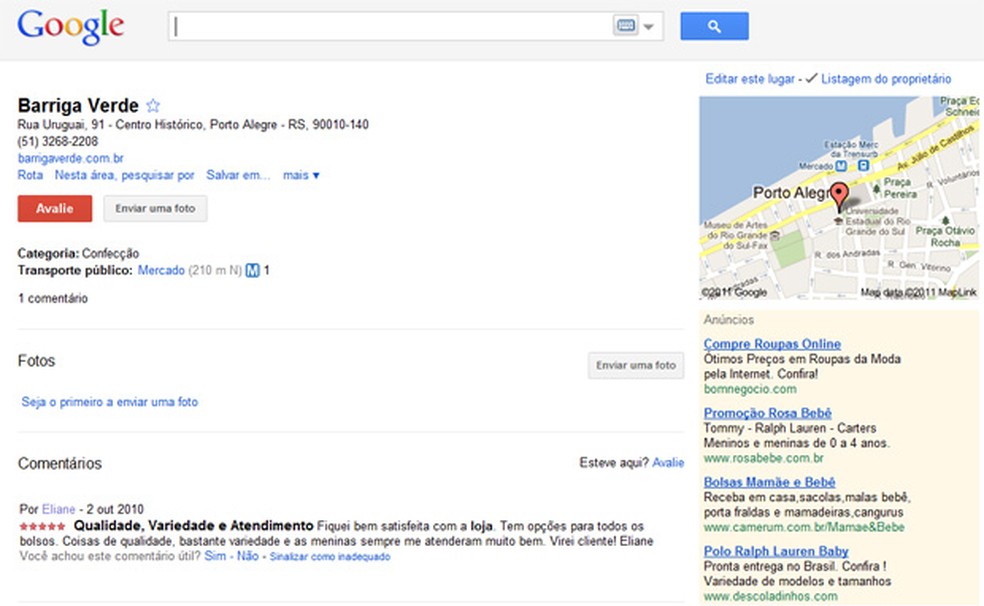
Task: Click the Google logo
Action: tap(70, 26)
